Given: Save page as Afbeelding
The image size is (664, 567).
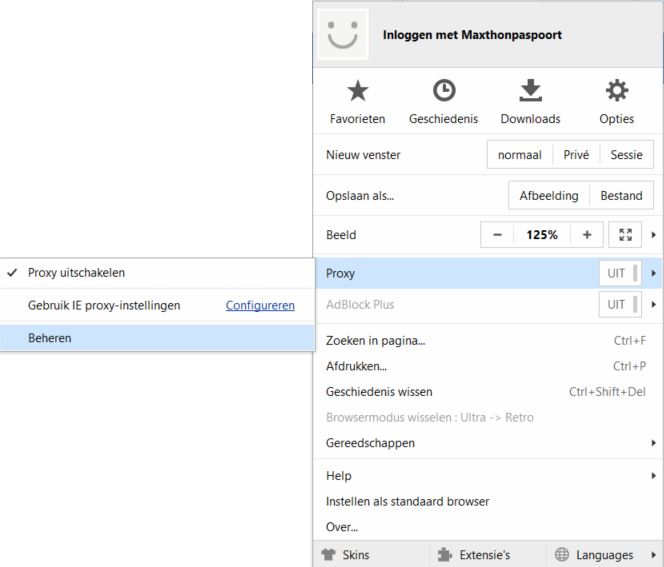Looking at the screenshot, I should click(549, 196).
